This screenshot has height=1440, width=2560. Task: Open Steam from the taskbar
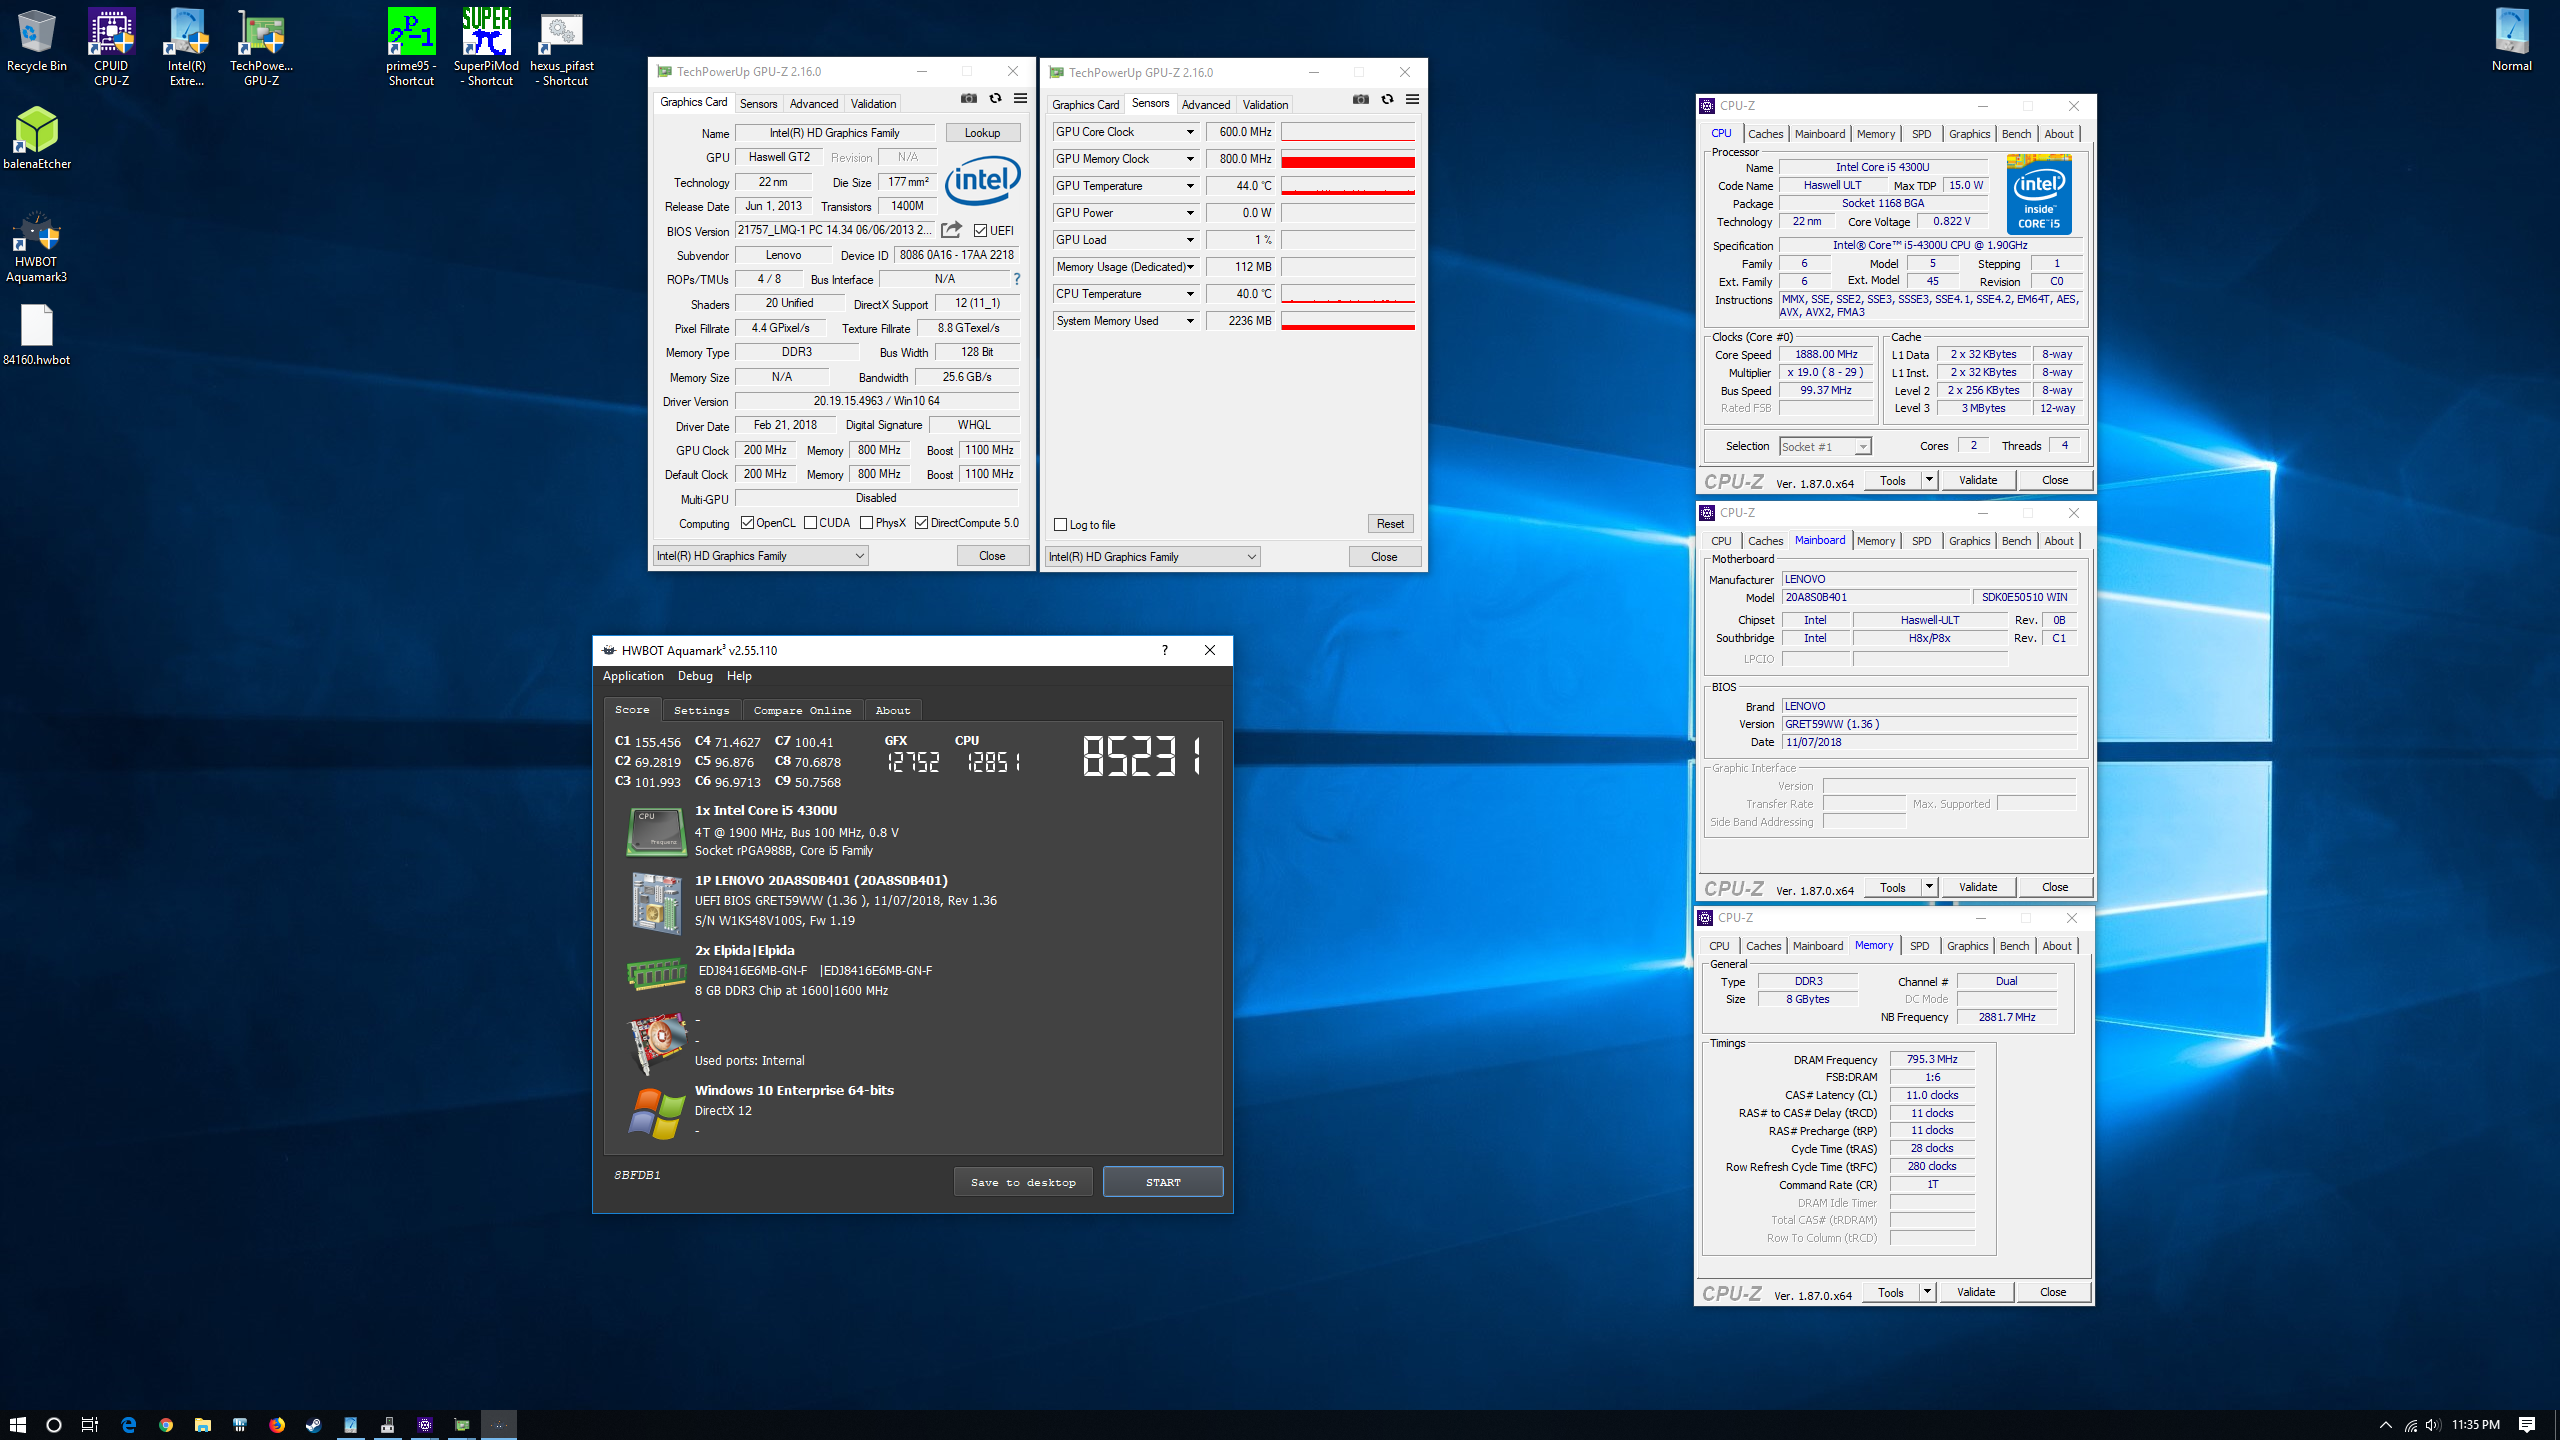[314, 1425]
